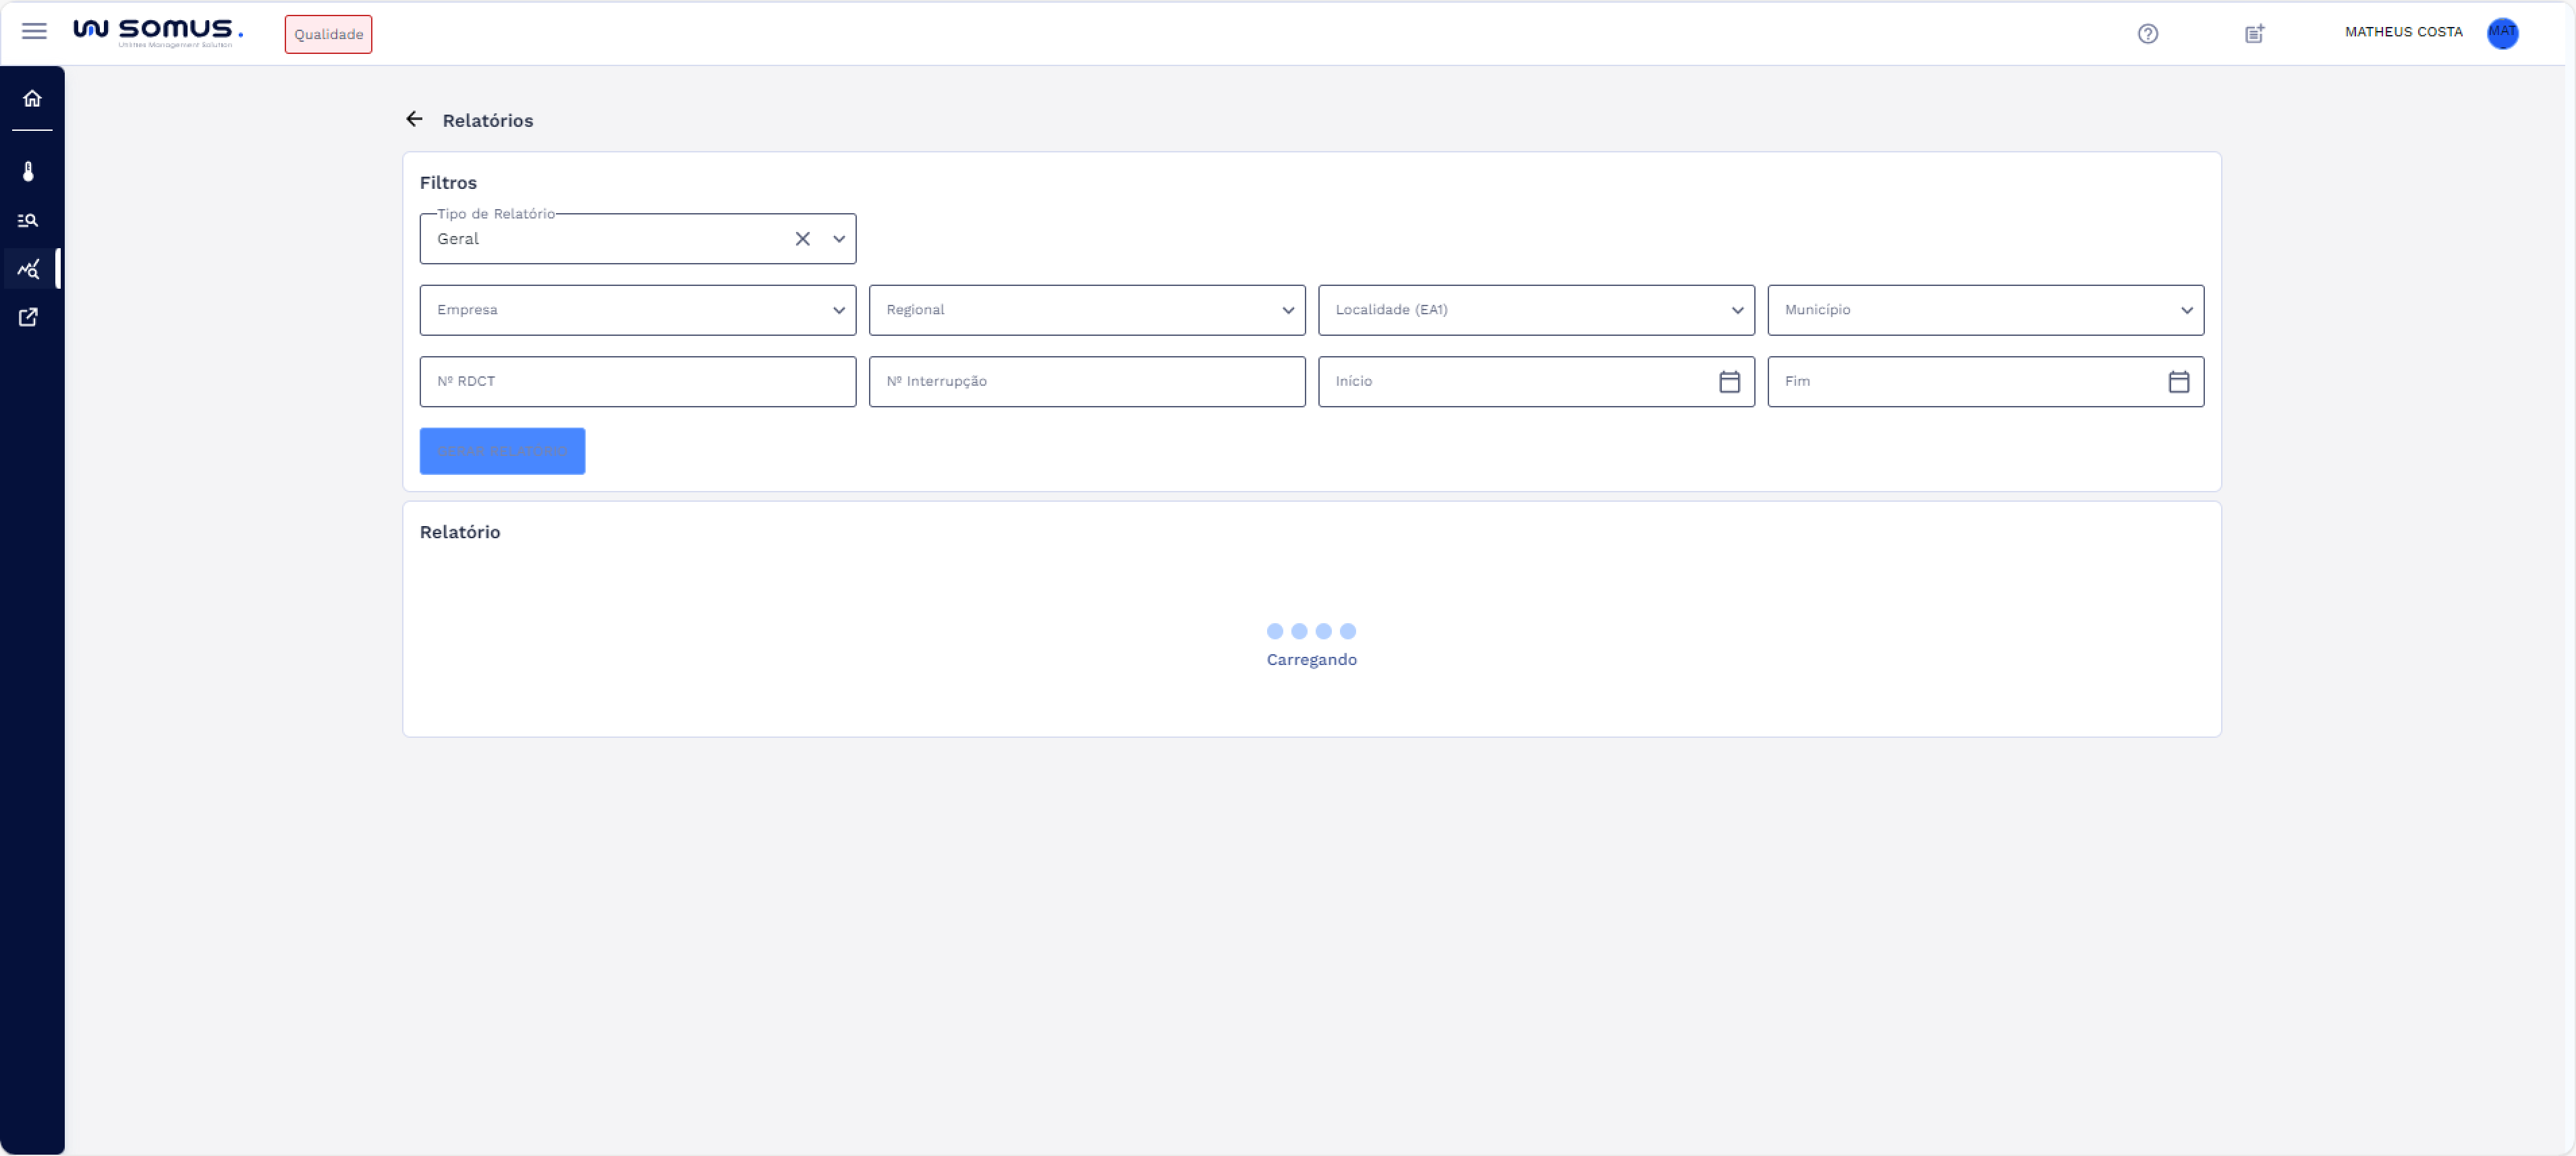Viewport: 2576px width, 1156px height.
Task: Open the news notes icon in header
Action: point(2254,34)
